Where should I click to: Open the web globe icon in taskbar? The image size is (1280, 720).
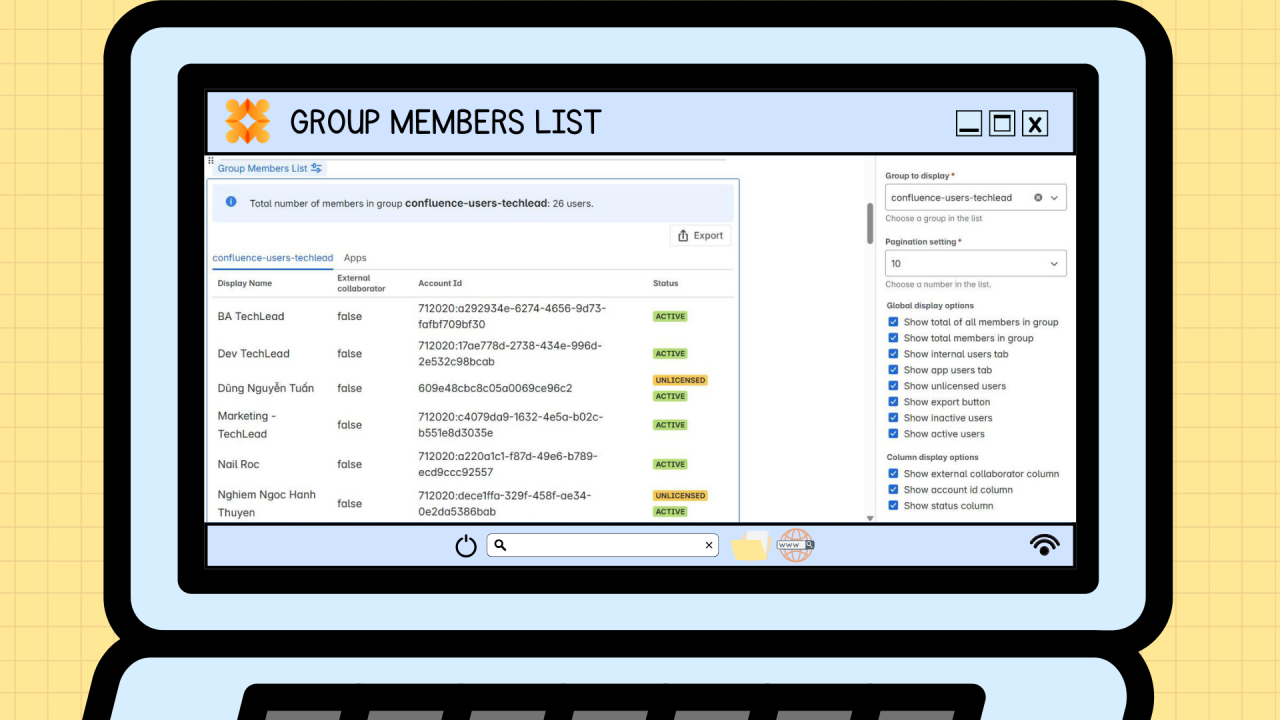[x=795, y=545]
